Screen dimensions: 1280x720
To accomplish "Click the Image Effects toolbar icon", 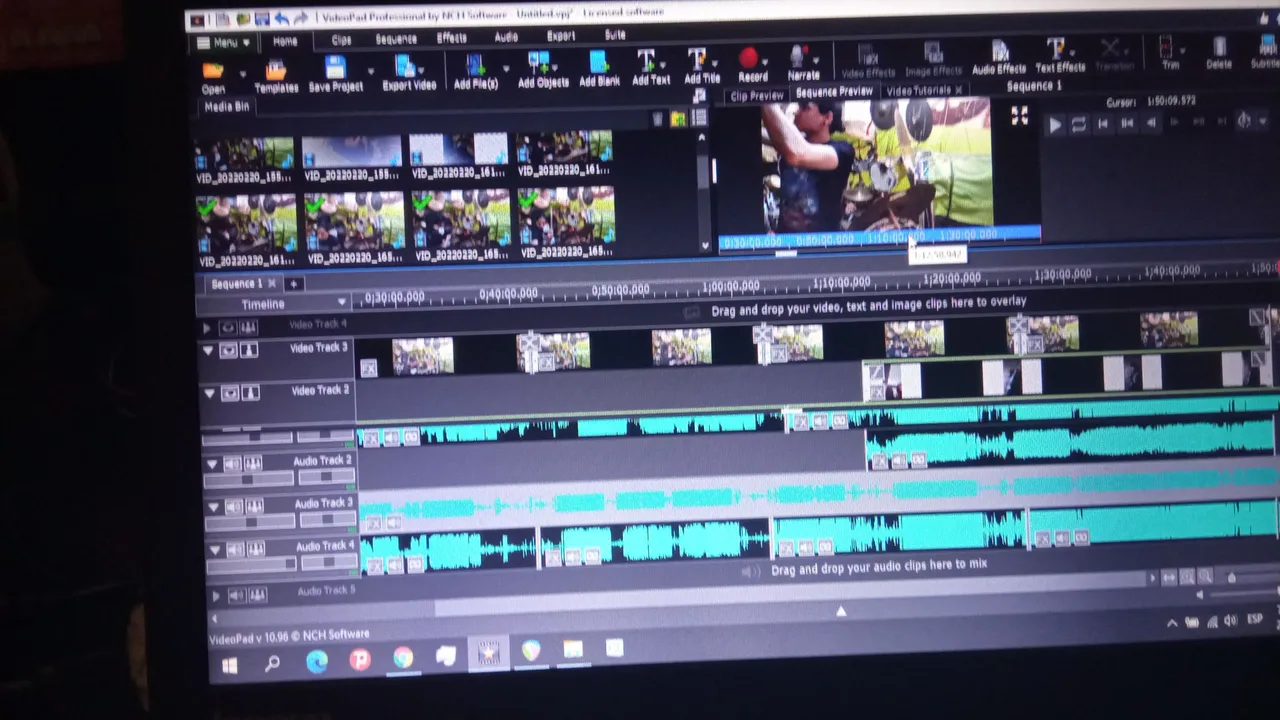I will pyautogui.click(x=933, y=53).
